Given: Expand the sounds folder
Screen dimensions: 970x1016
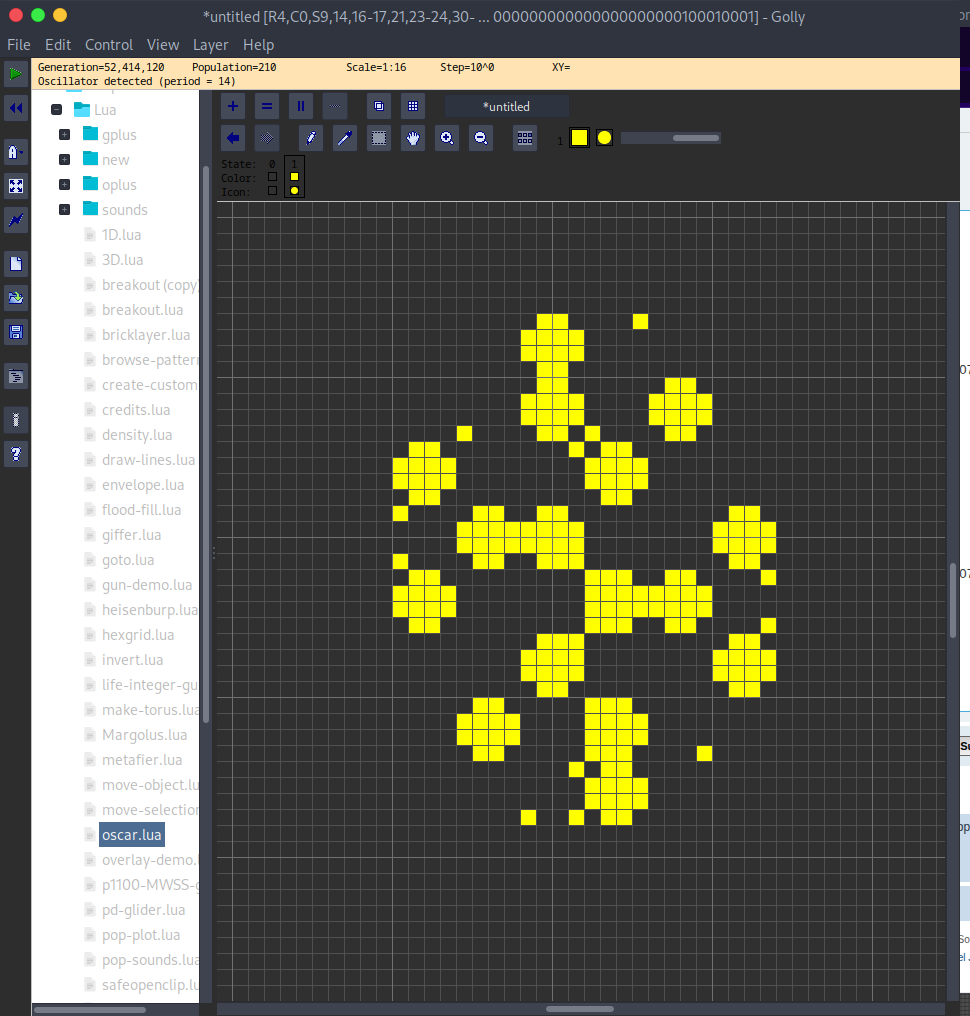Looking at the screenshot, I should pyautogui.click(x=64, y=210).
